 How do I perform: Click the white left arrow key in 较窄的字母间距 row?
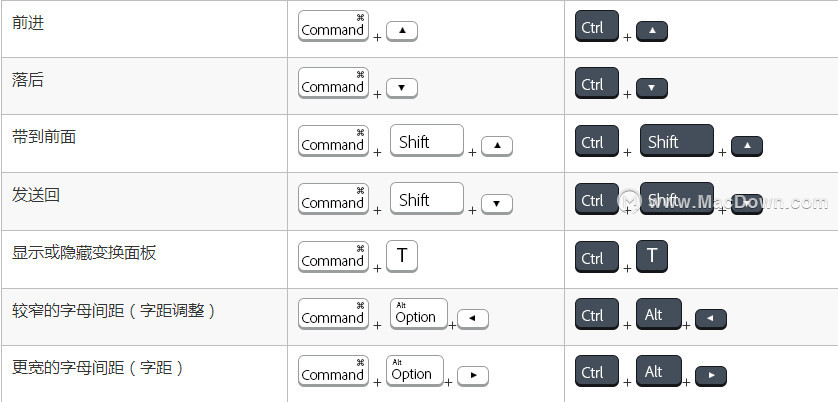473,319
